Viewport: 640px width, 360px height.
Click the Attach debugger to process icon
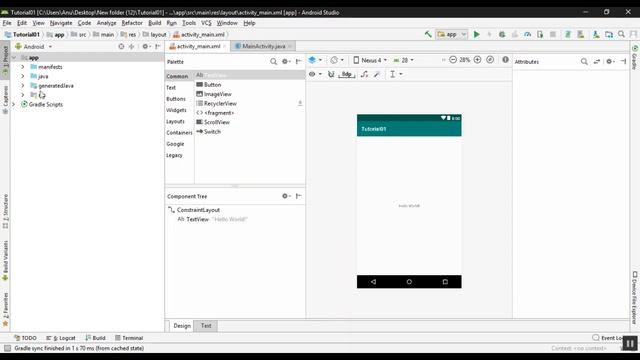[540, 35]
